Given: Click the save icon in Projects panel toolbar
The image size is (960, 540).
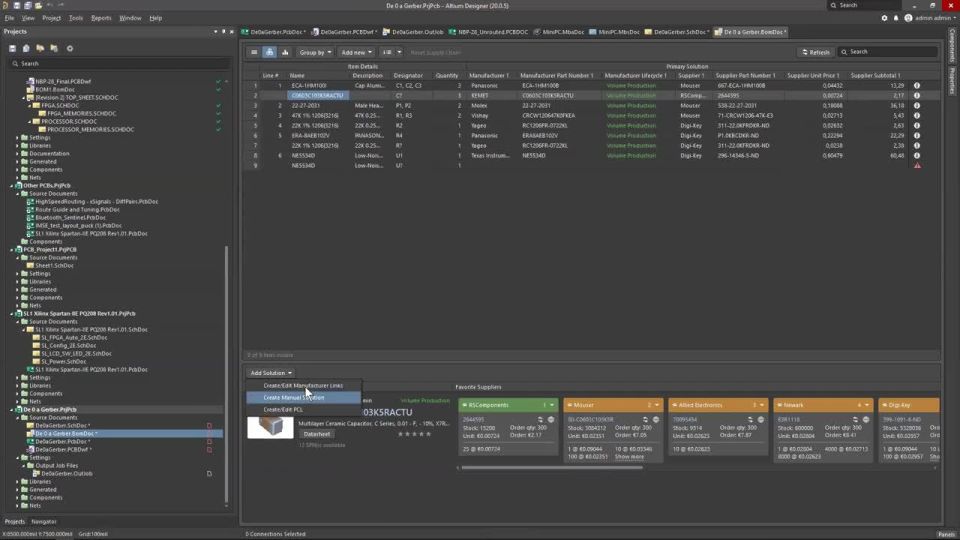Looking at the screenshot, I should click(x=12, y=48).
